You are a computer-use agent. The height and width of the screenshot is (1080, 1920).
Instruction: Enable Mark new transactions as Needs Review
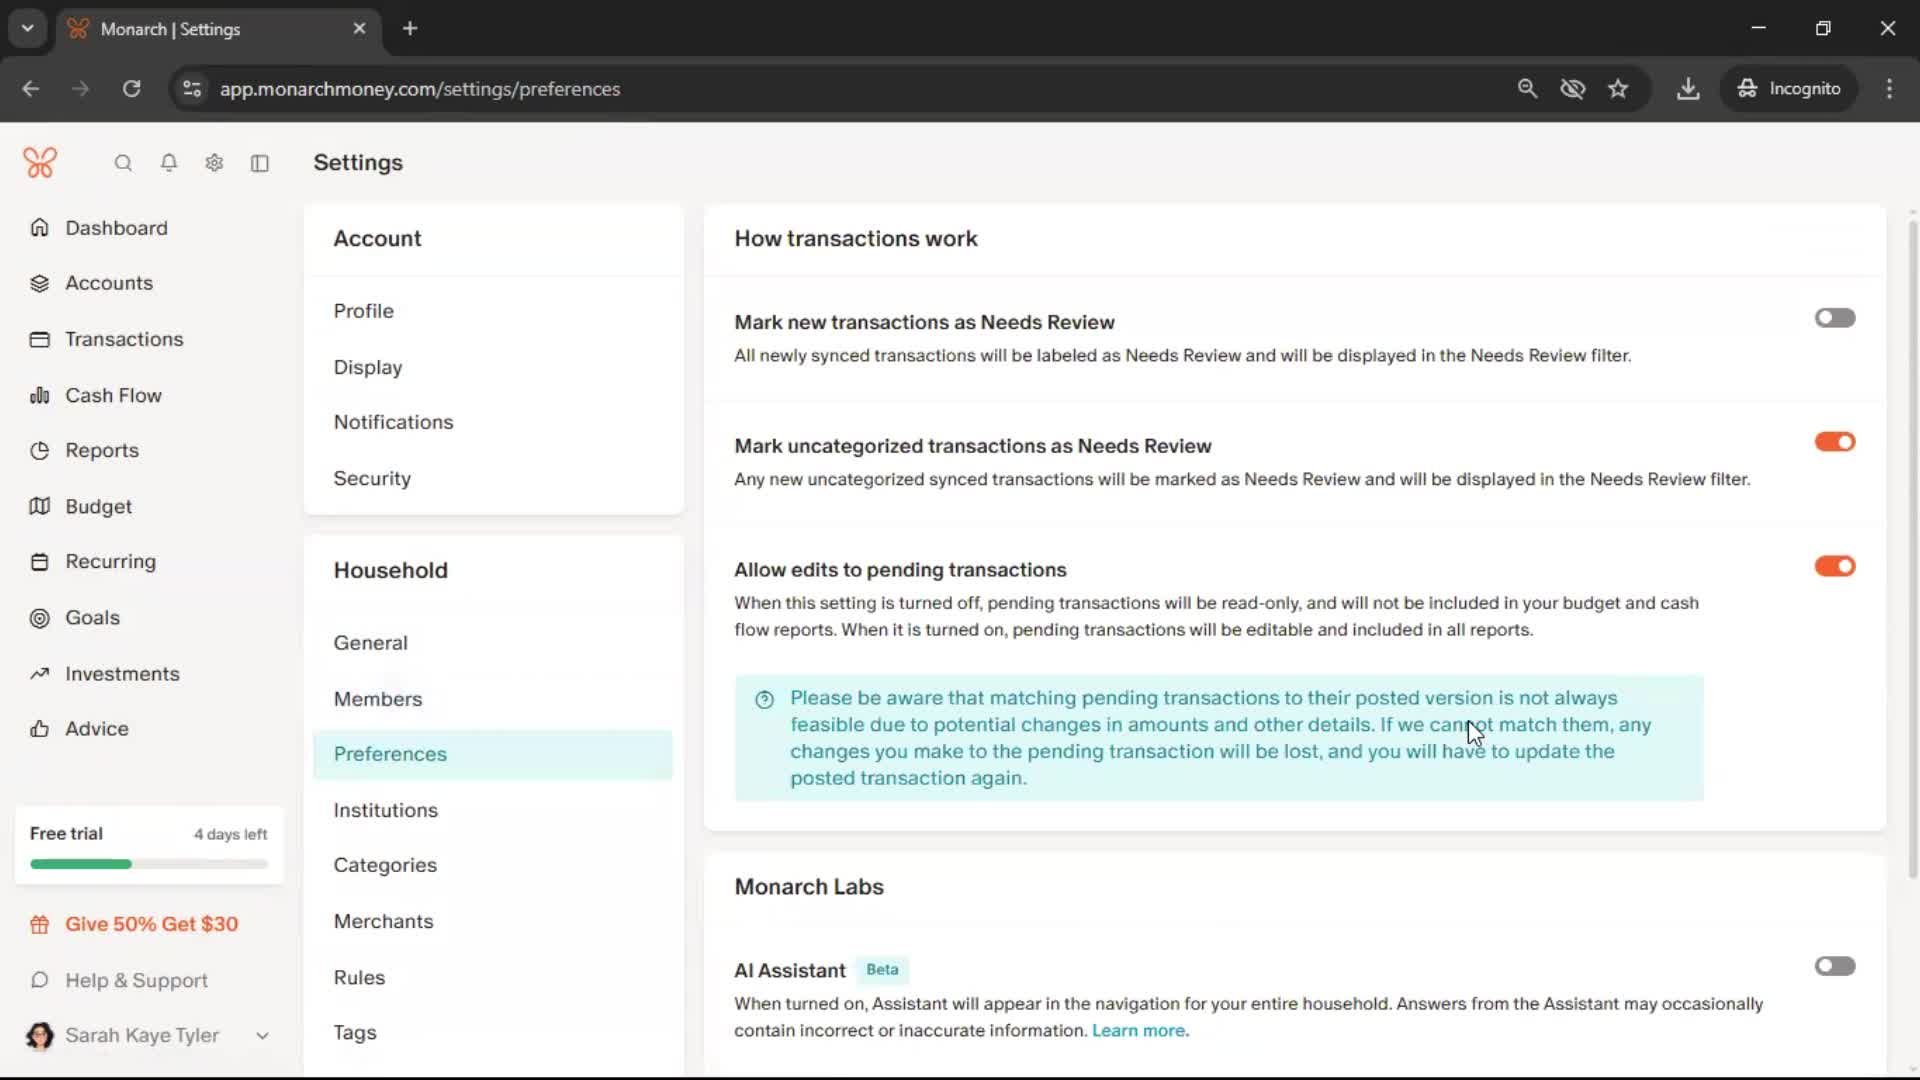[1834, 318]
